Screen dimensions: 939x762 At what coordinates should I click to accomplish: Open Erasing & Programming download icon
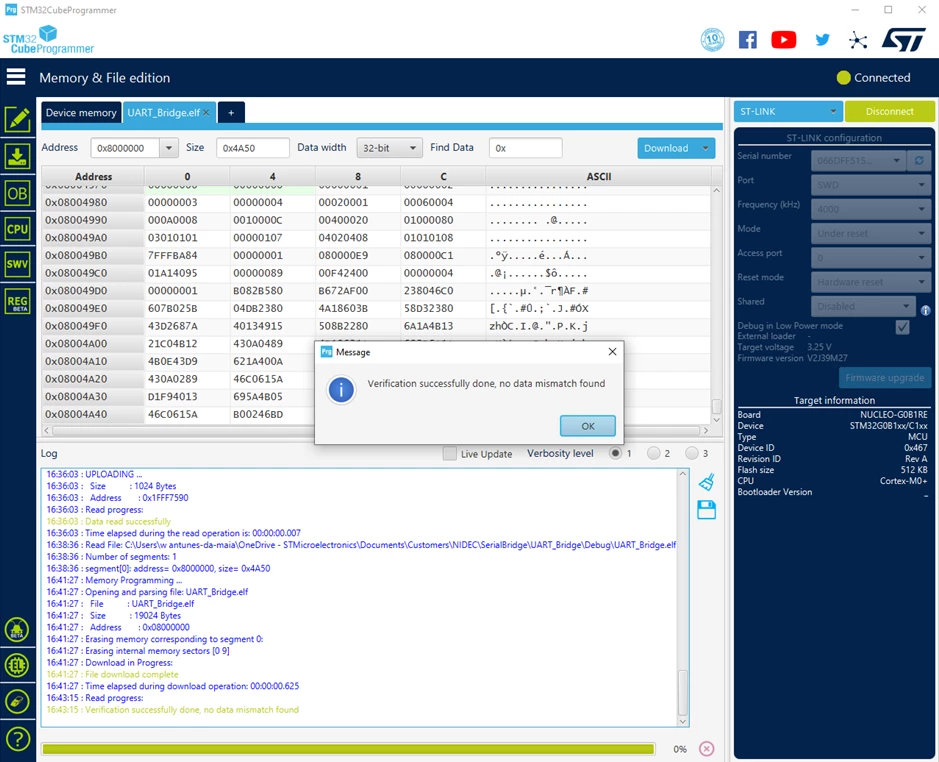click(x=17, y=157)
